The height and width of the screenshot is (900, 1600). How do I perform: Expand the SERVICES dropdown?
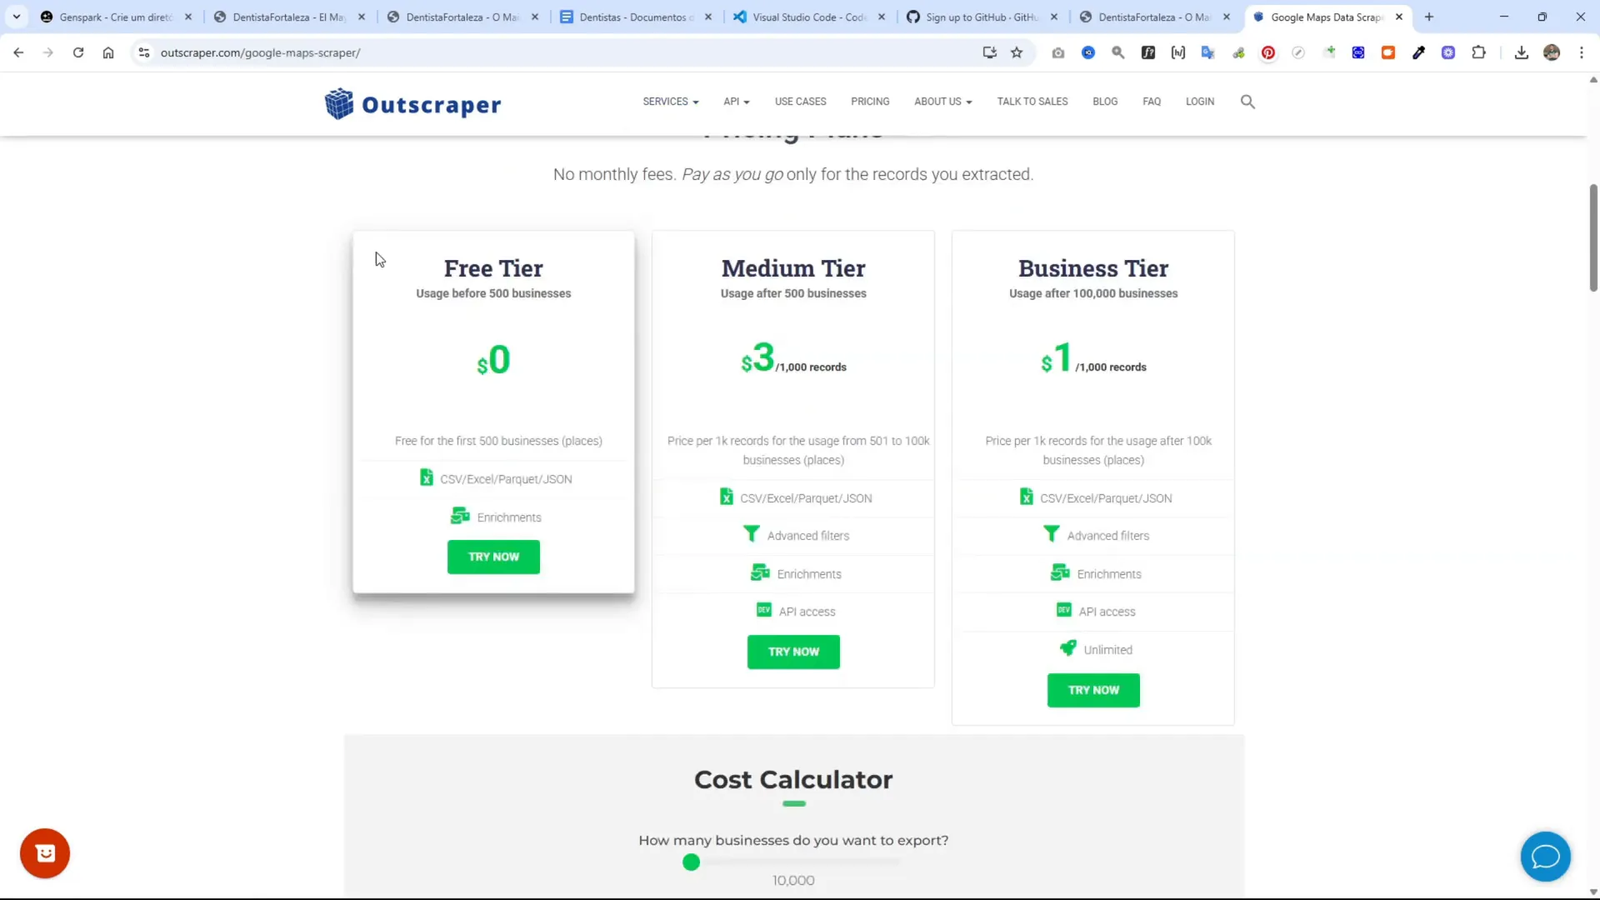tap(668, 101)
